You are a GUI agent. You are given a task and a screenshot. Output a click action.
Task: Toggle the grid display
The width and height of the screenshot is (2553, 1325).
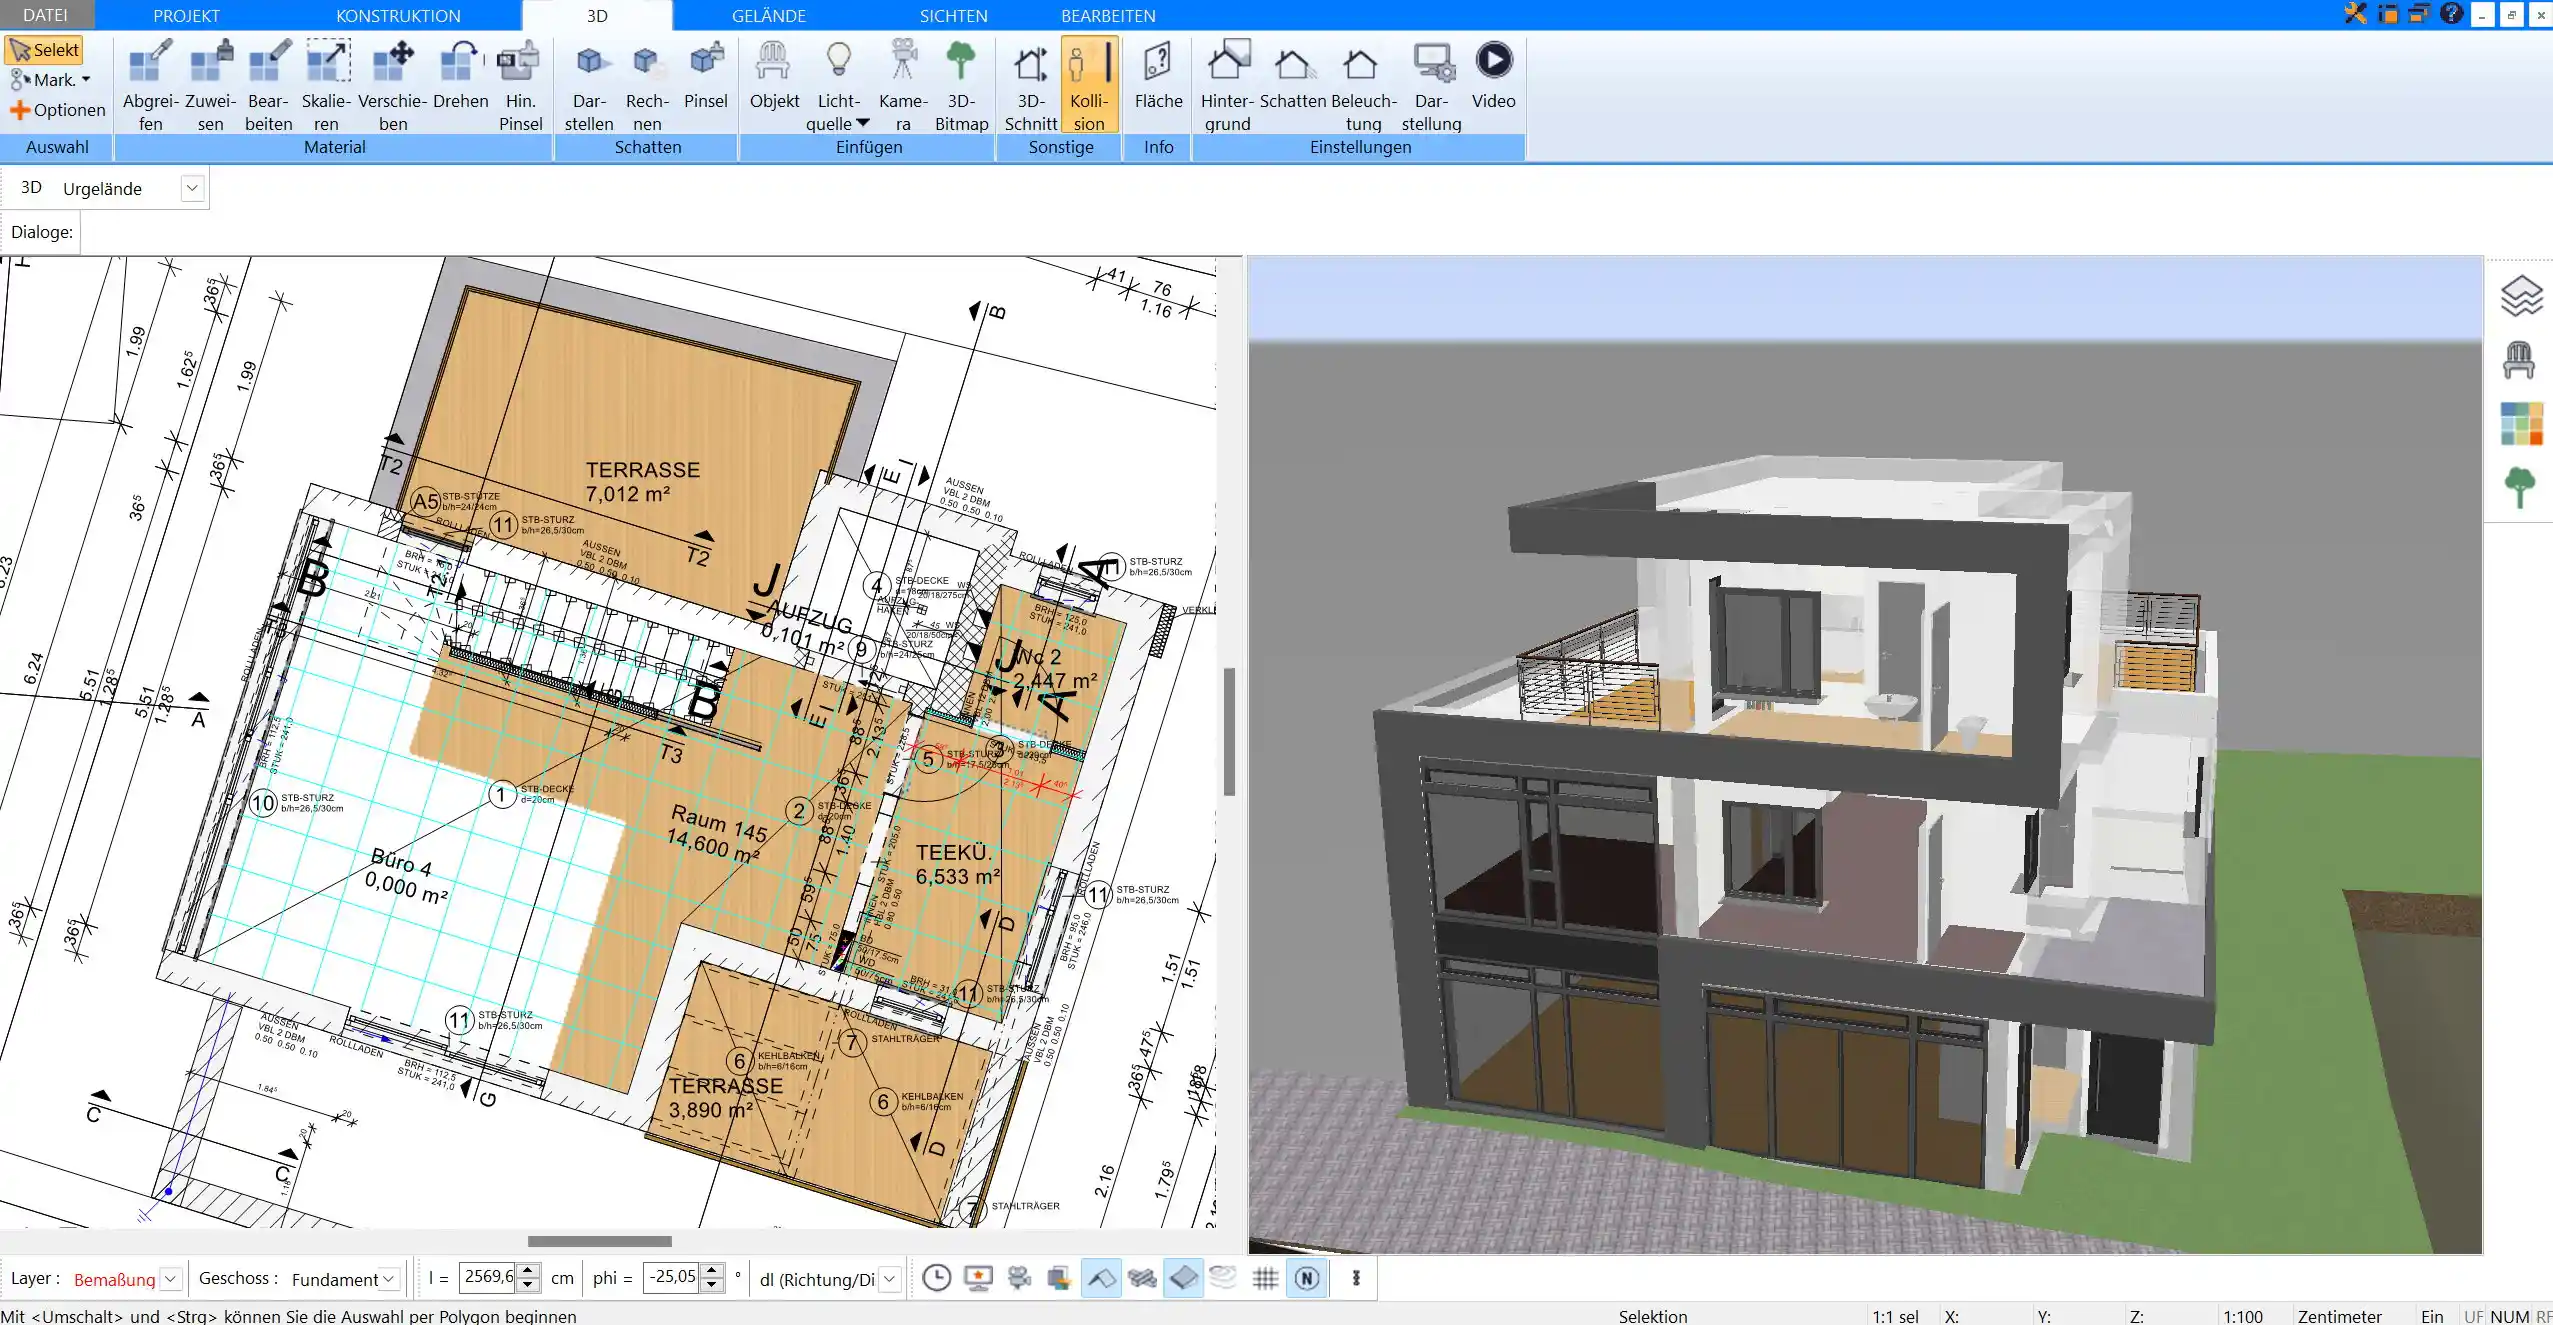point(1265,1278)
